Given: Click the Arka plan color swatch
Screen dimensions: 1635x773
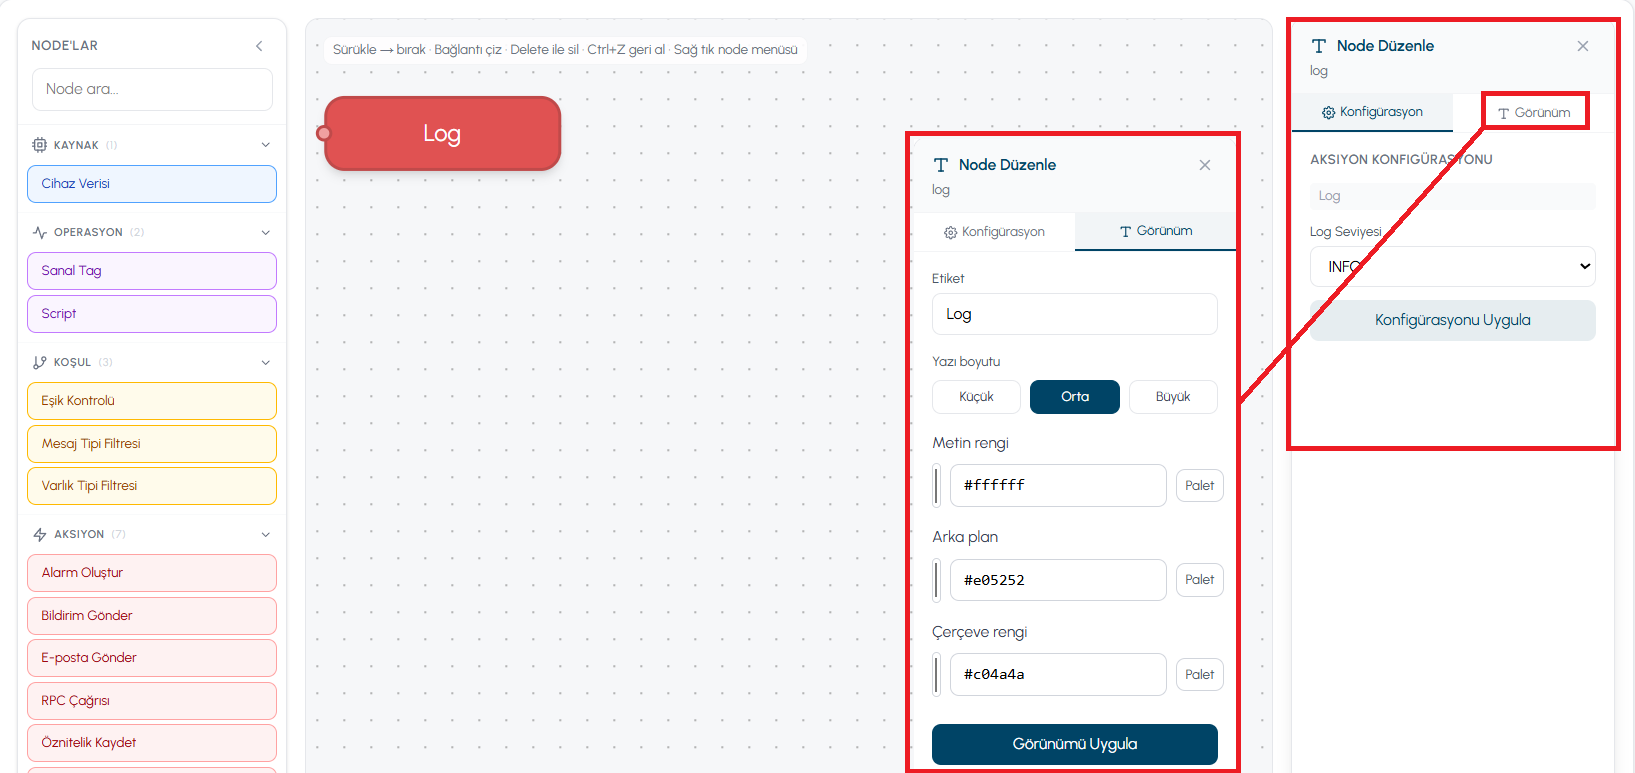Looking at the screenshot, I should 937,580.
